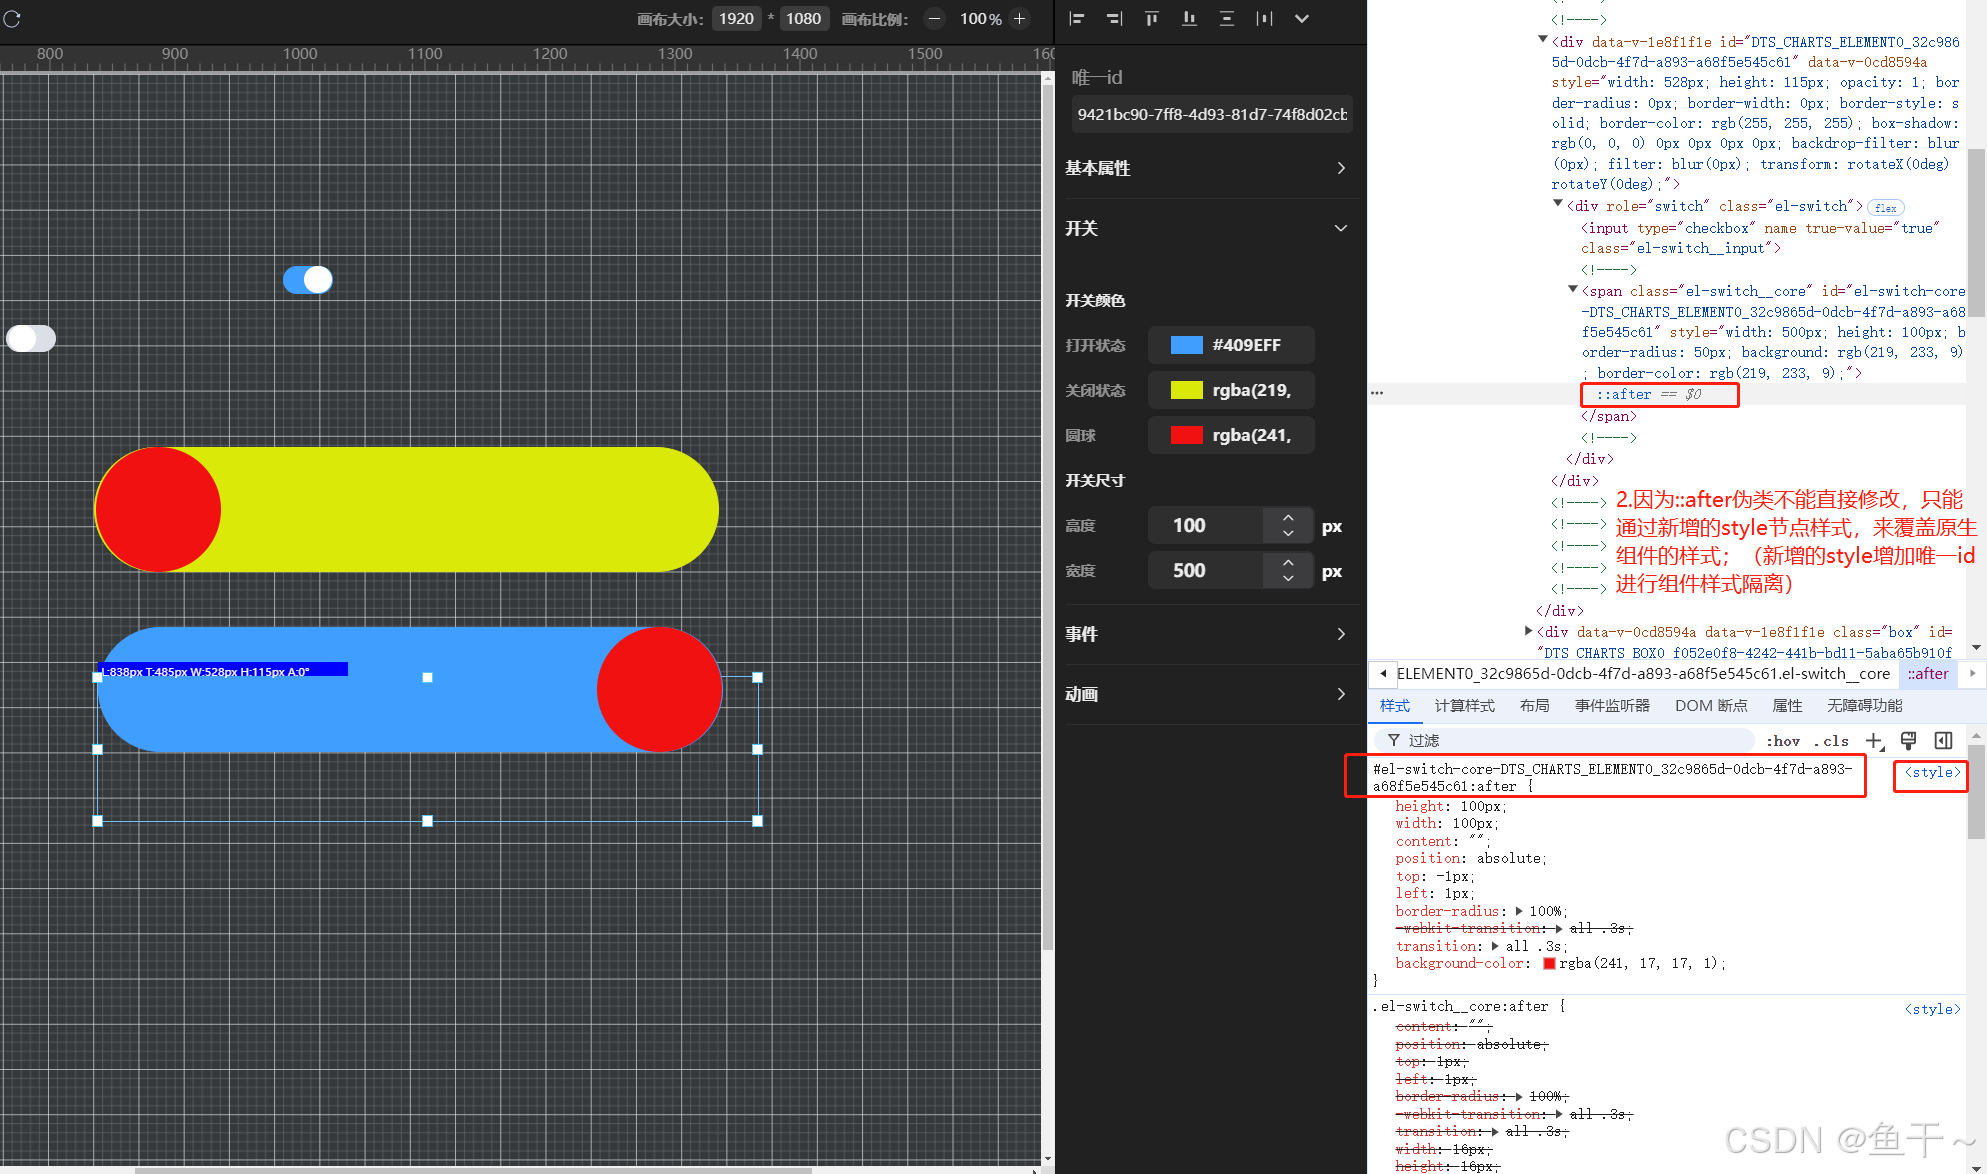Switch to the 布局 tab

1535,706
